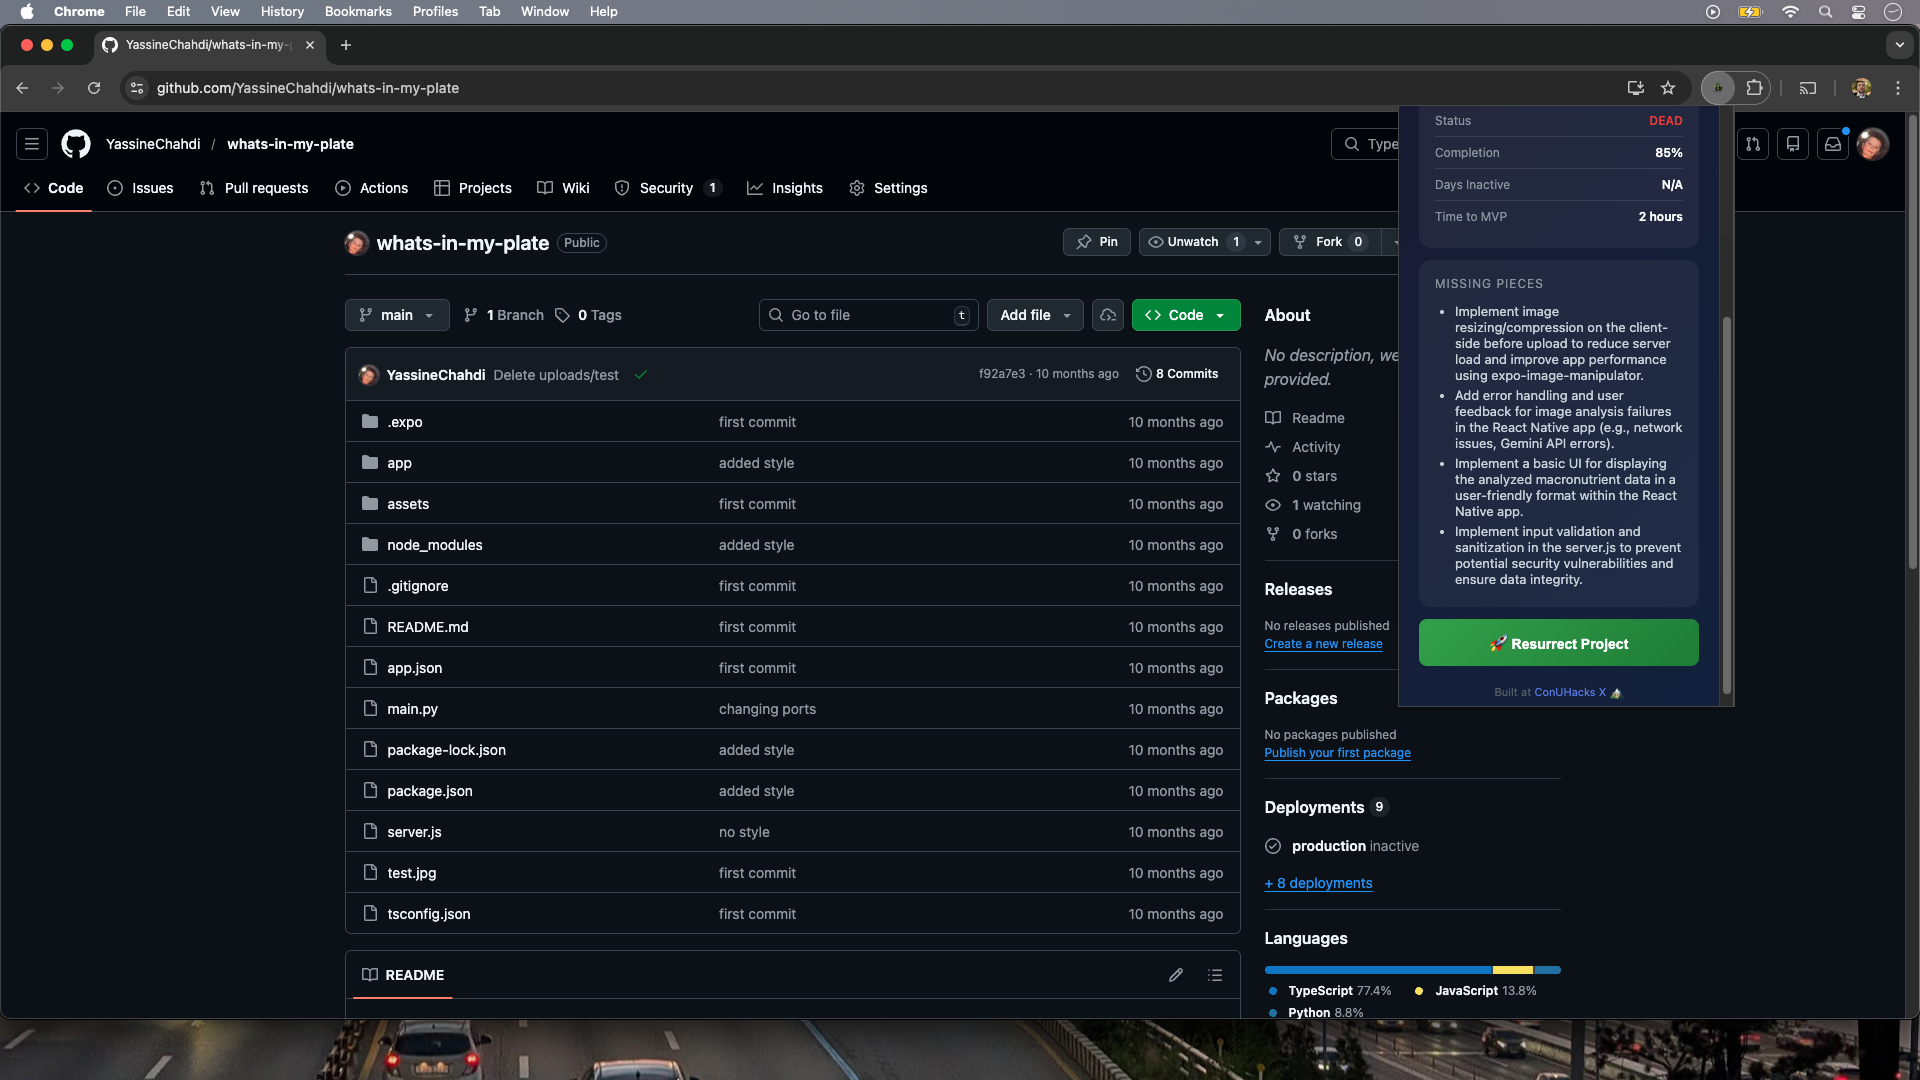This screenshot has width=1920, height=1080.
Task: Open the Create a new release link
Action: [1323, 644]
